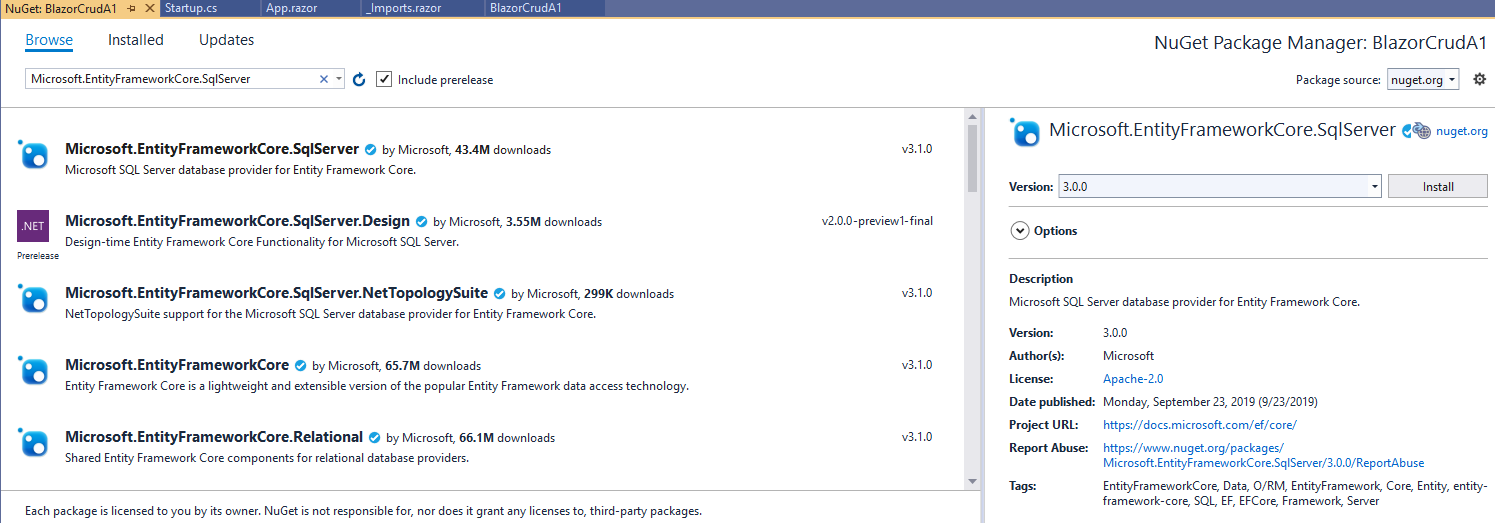Screen dimensions: 1495x523
Task: Click the .NET icon of SqlServer.Design package
Action: (33, 226)
